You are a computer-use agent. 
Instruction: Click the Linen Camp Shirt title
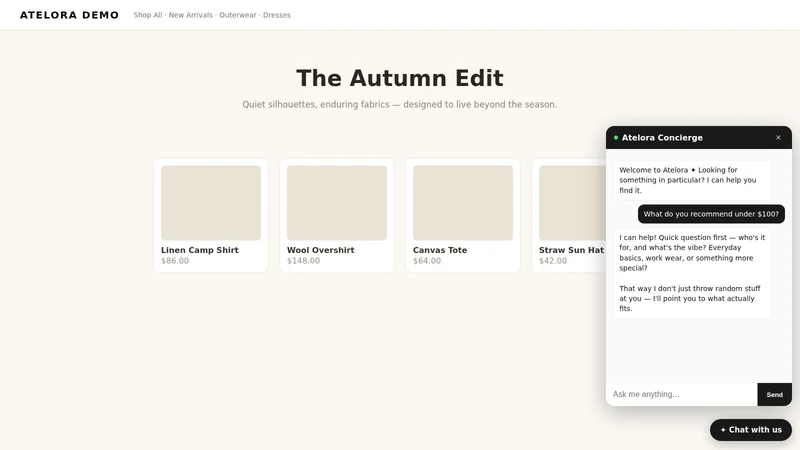point(199,250)
